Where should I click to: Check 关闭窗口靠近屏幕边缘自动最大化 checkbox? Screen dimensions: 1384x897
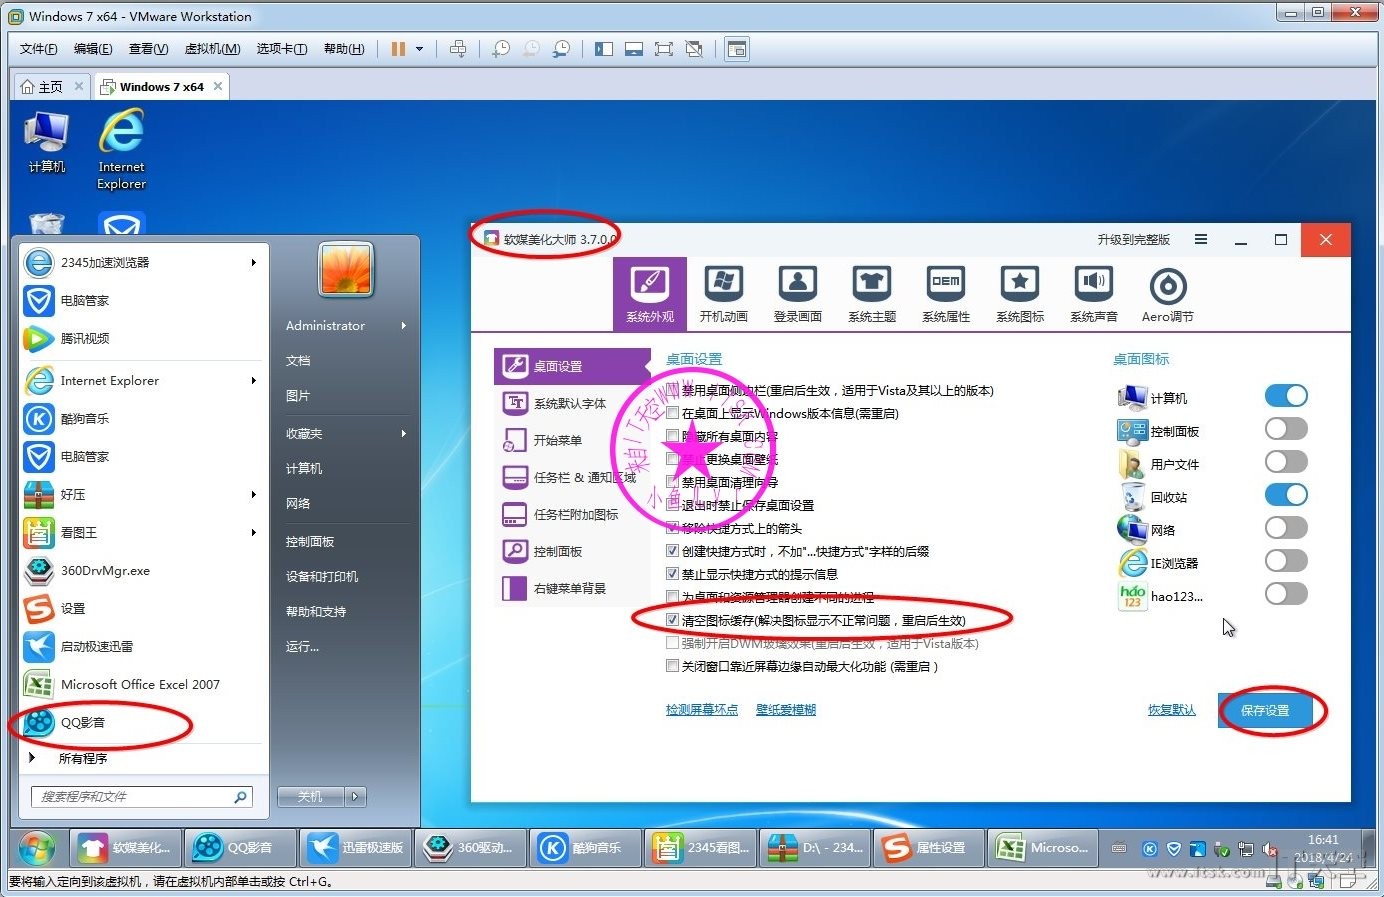click(673, 666)
